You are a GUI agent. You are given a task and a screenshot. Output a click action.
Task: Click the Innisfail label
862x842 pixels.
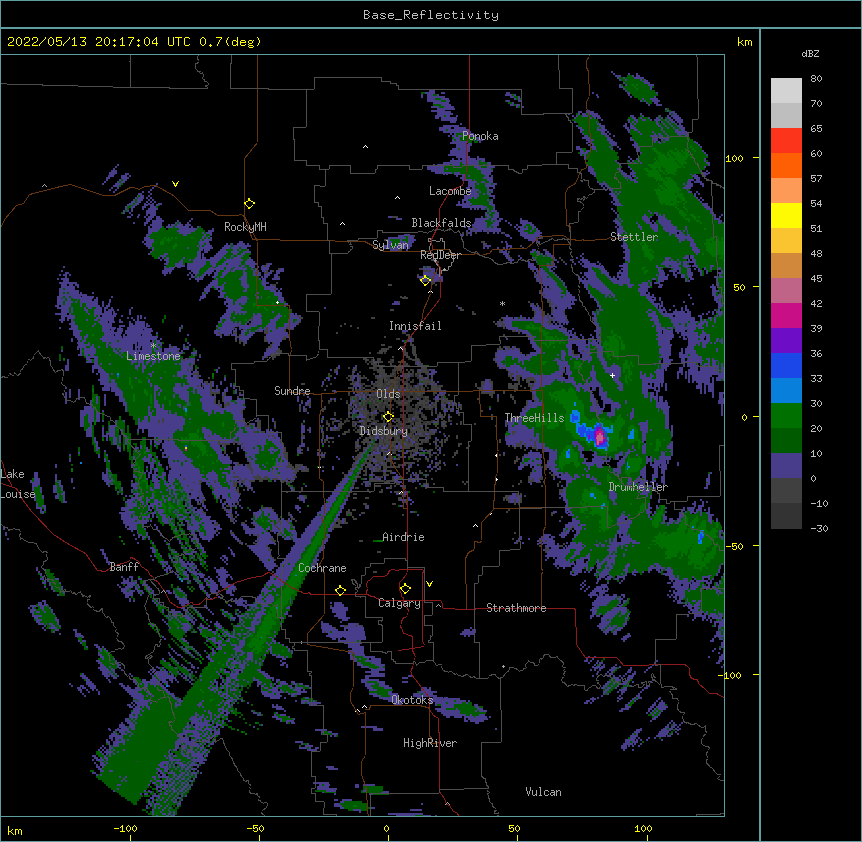[415, 326]
